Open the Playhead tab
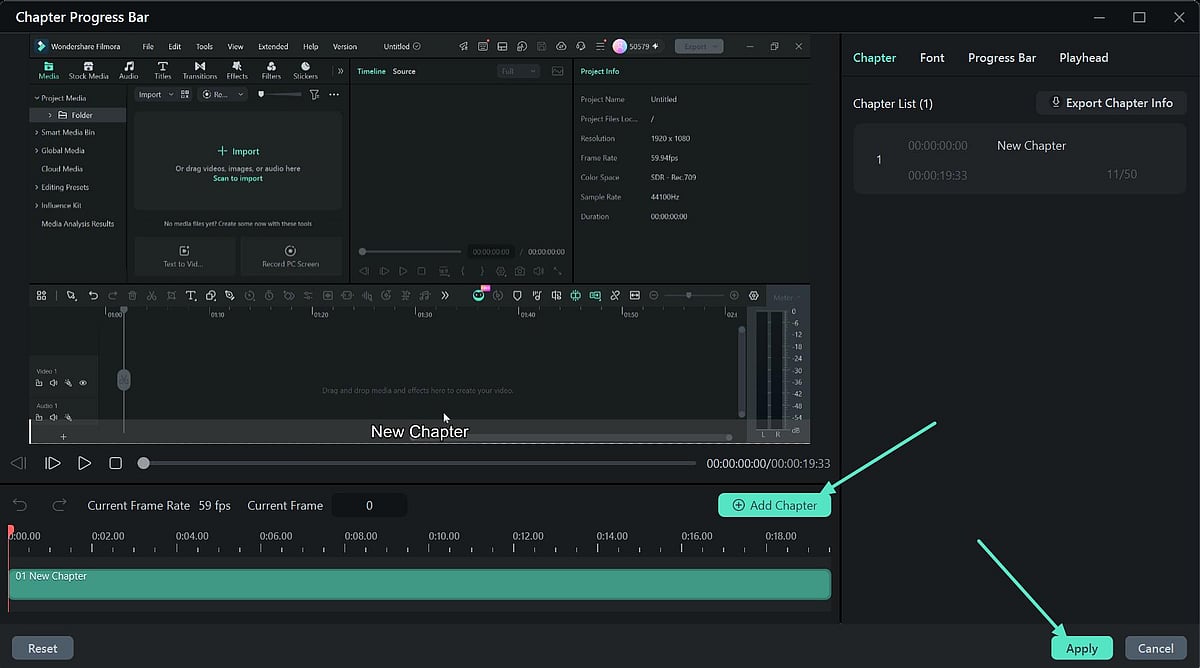The height and width of the screenshot is (668, 1200). coord(1084,58)
